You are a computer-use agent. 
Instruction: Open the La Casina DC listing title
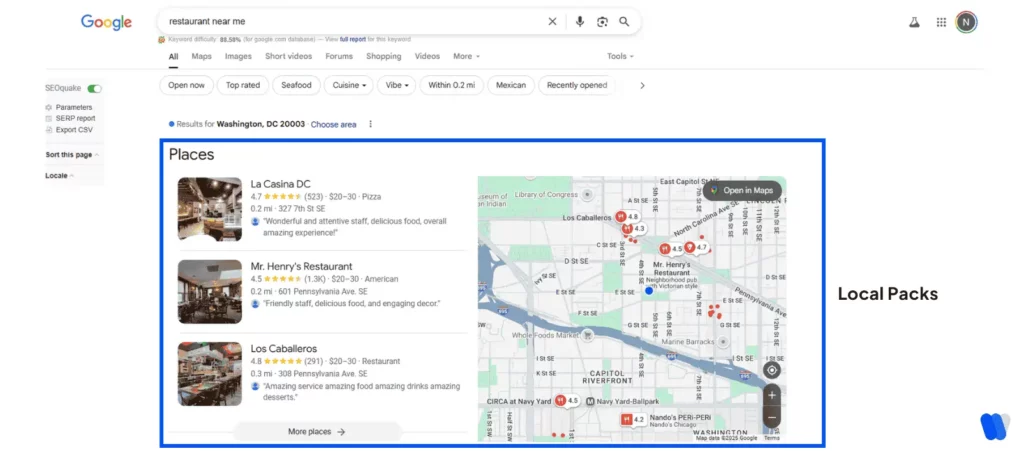(x=281, y=184)
